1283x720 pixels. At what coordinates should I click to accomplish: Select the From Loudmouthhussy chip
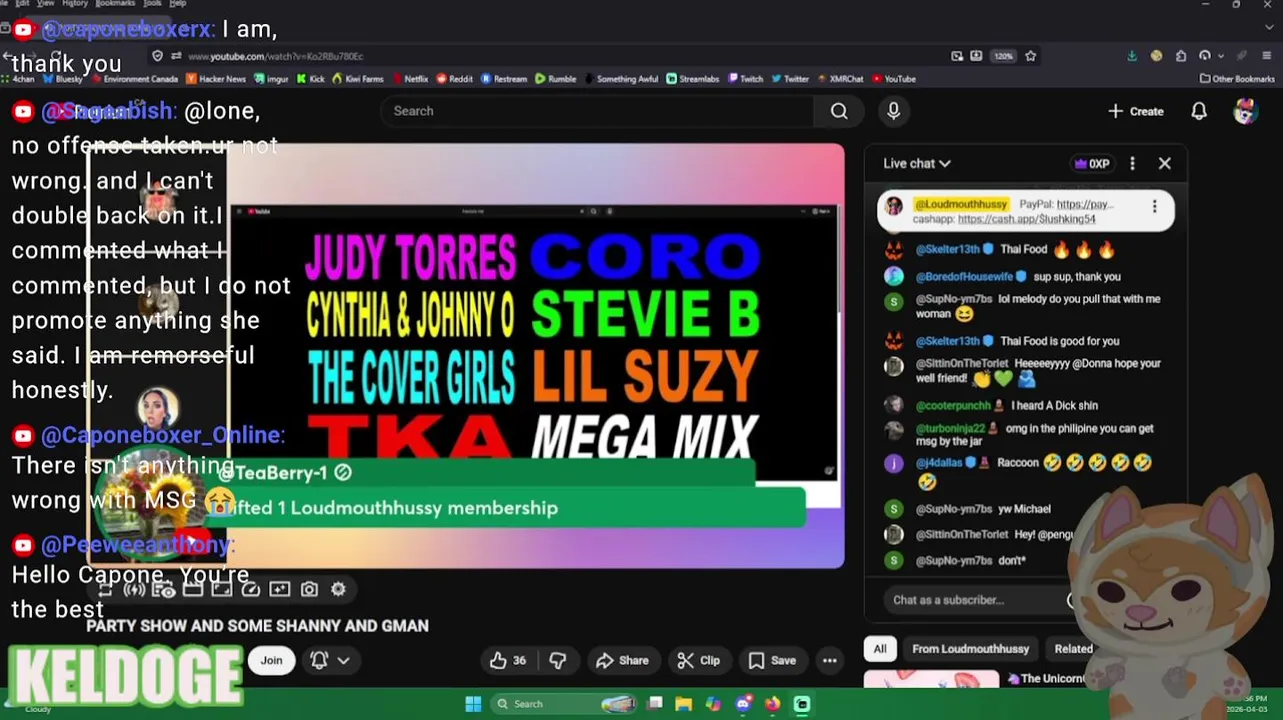pos(970,649)
